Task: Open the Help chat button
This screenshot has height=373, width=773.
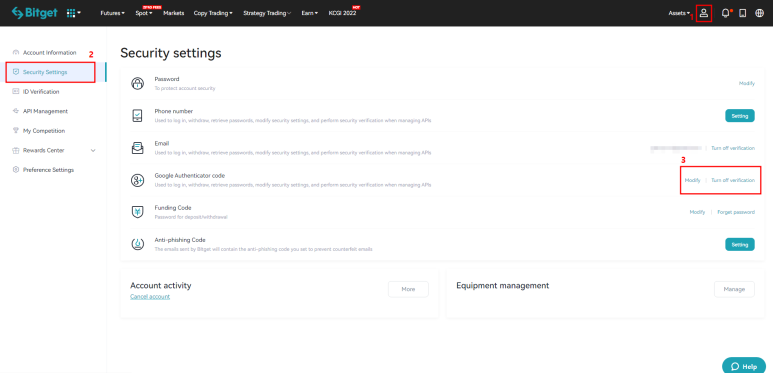Action: click(743, 366)
